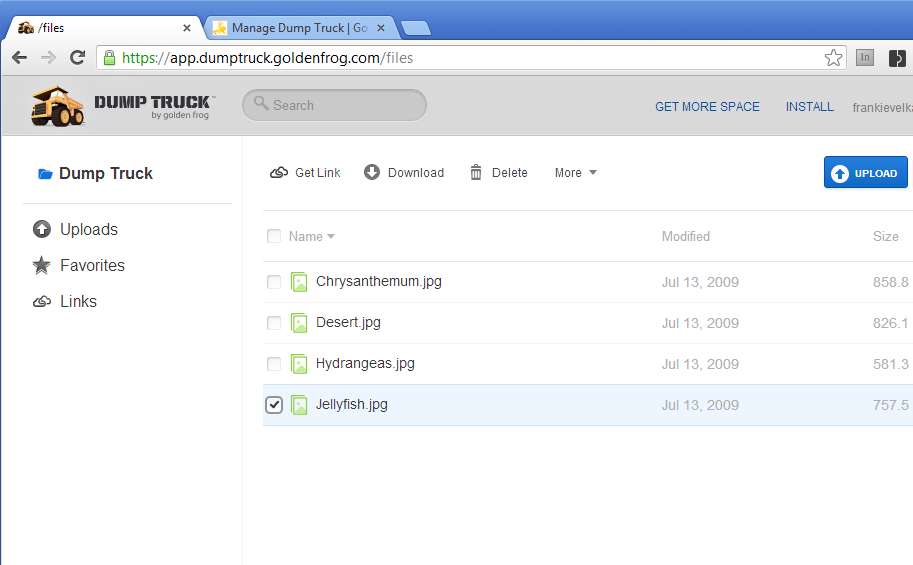Click the Links cloud icon in sidebar
This screenshot has width=913, height=565.
[x=41, y=302]
